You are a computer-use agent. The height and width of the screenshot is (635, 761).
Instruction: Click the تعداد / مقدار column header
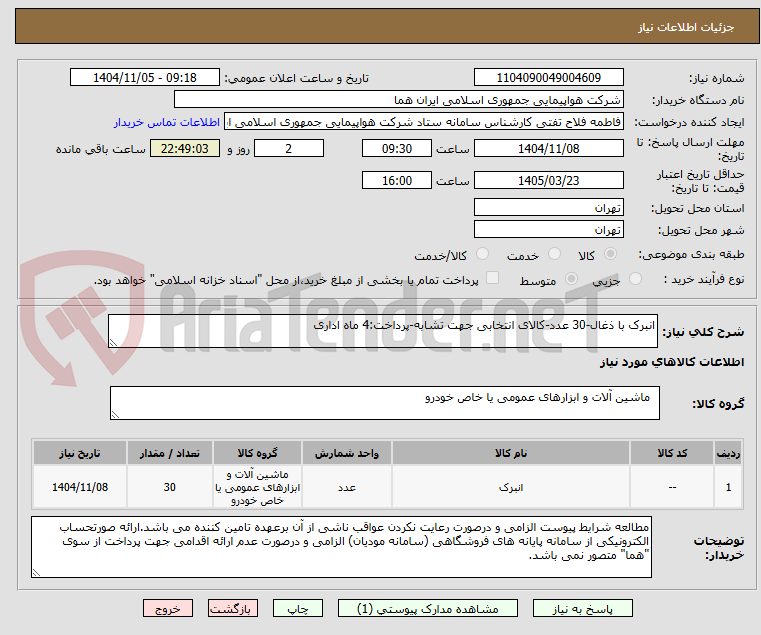[169, 453]
